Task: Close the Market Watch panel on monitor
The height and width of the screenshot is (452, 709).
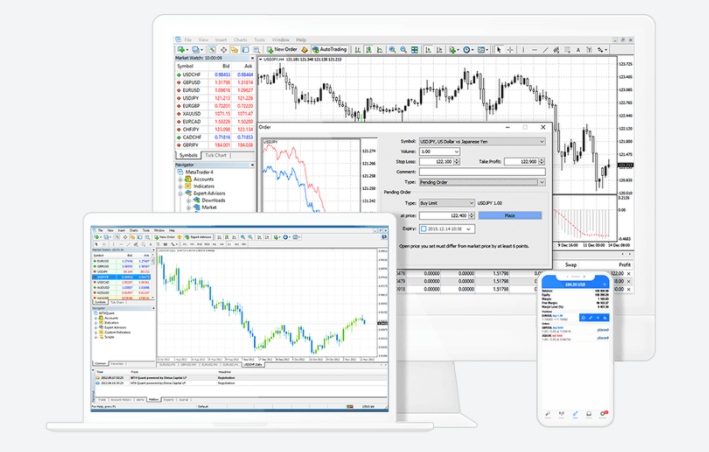Action: 252,58
